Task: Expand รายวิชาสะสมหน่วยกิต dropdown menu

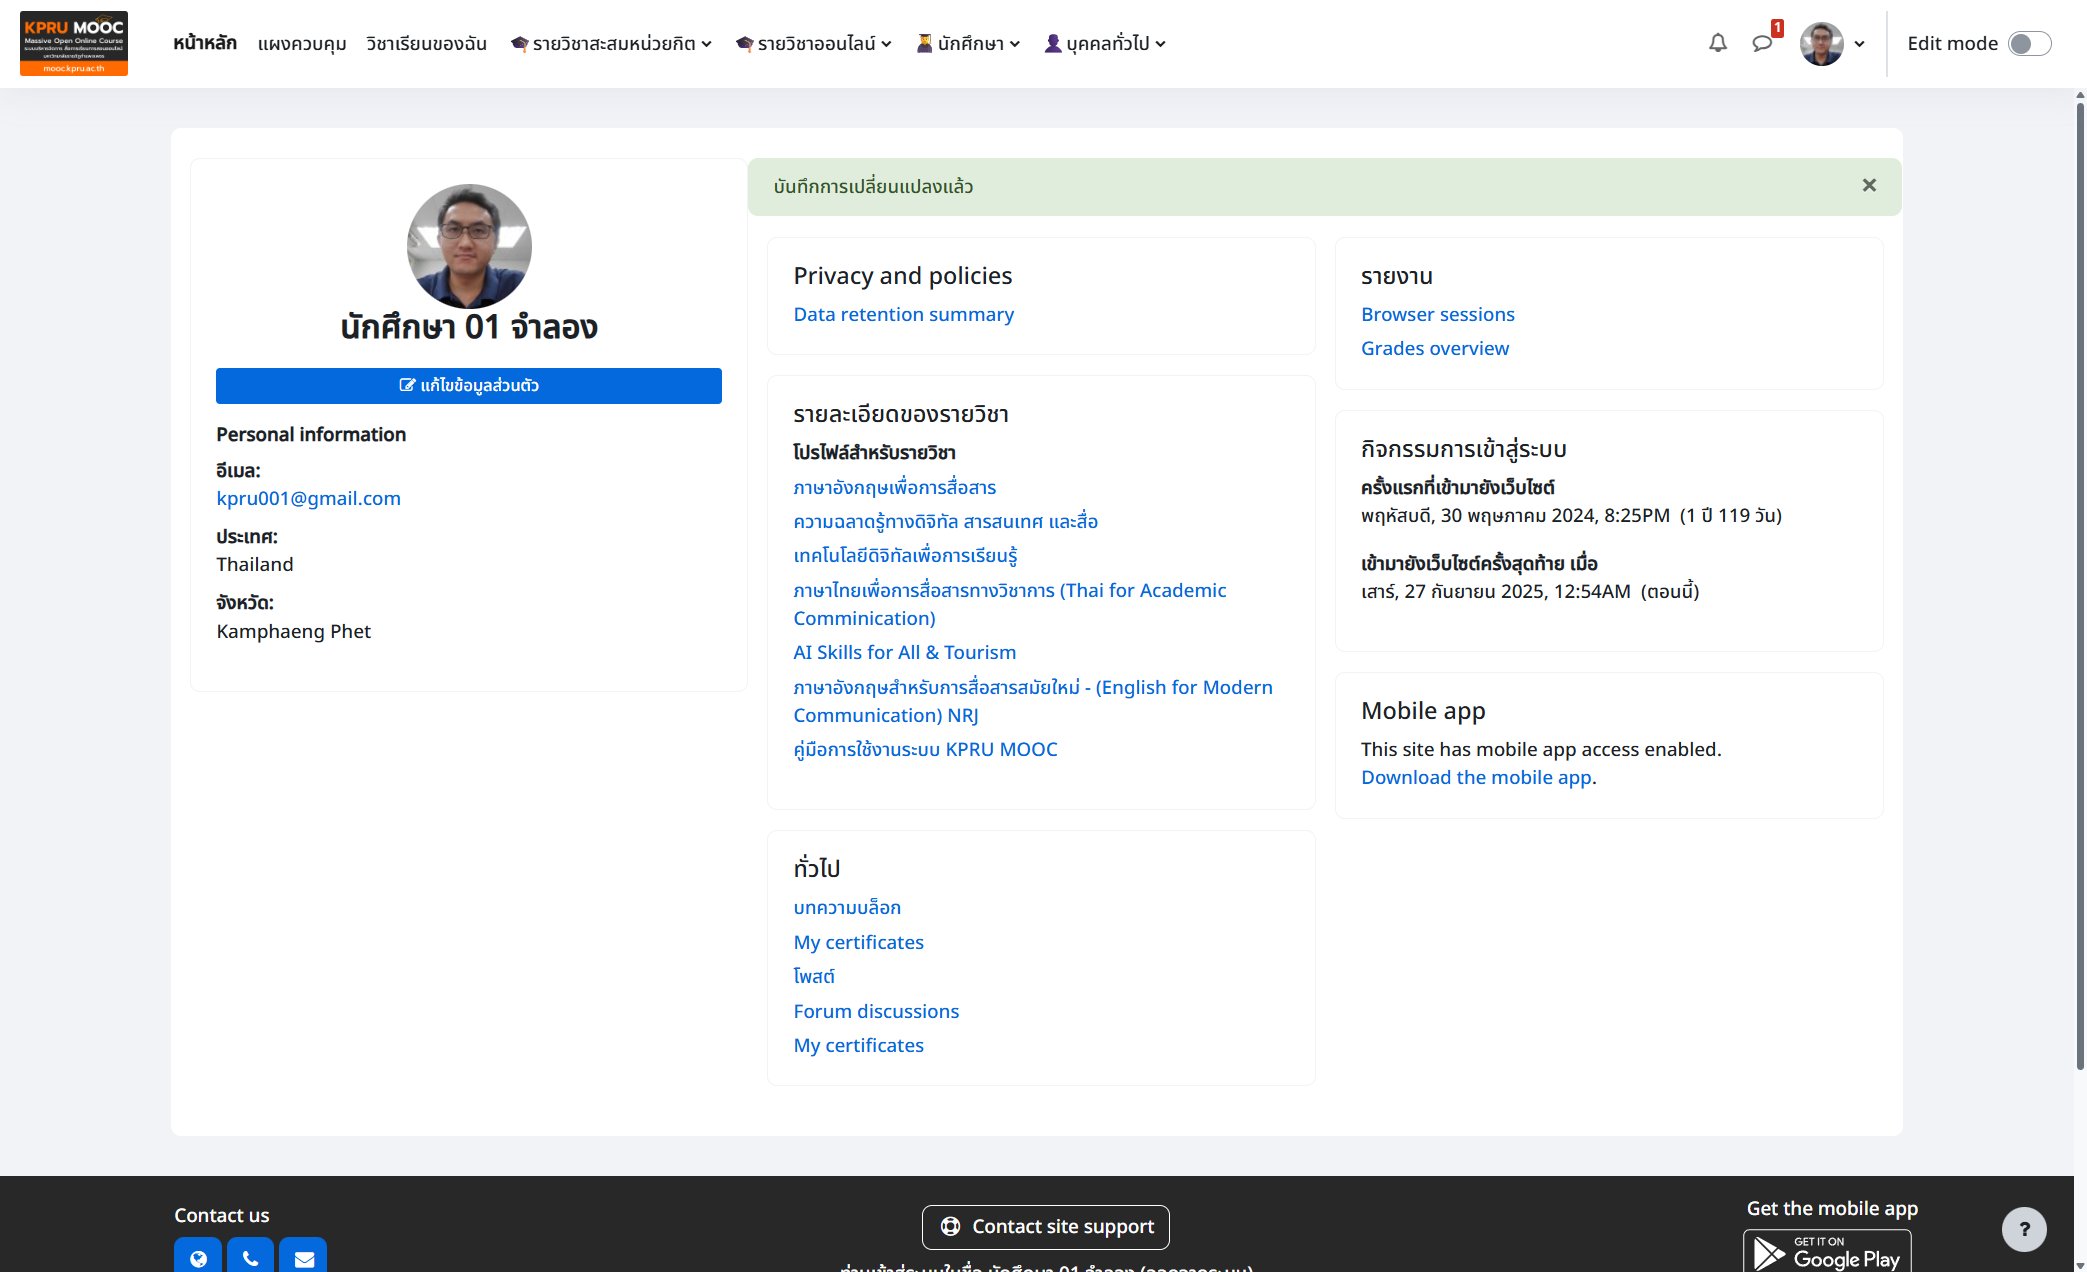Action: coord(611,43)
